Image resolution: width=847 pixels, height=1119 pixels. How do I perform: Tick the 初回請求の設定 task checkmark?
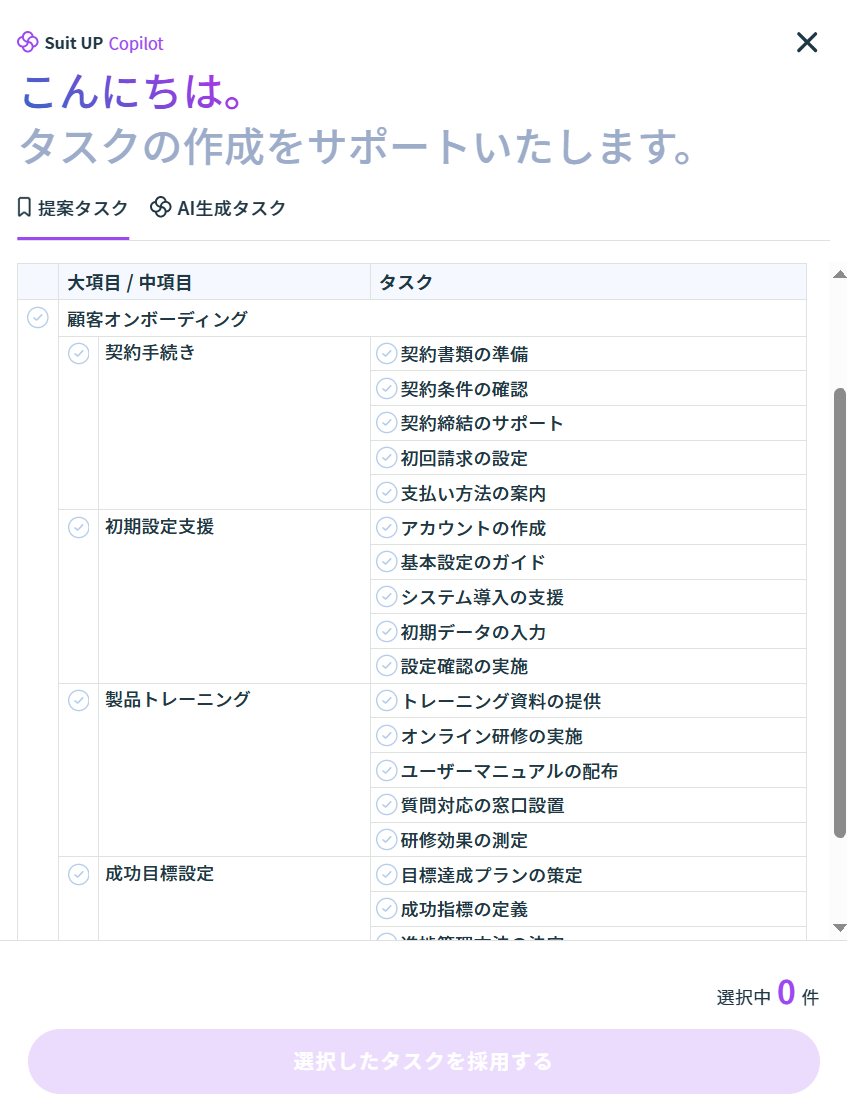pos(387,457)
